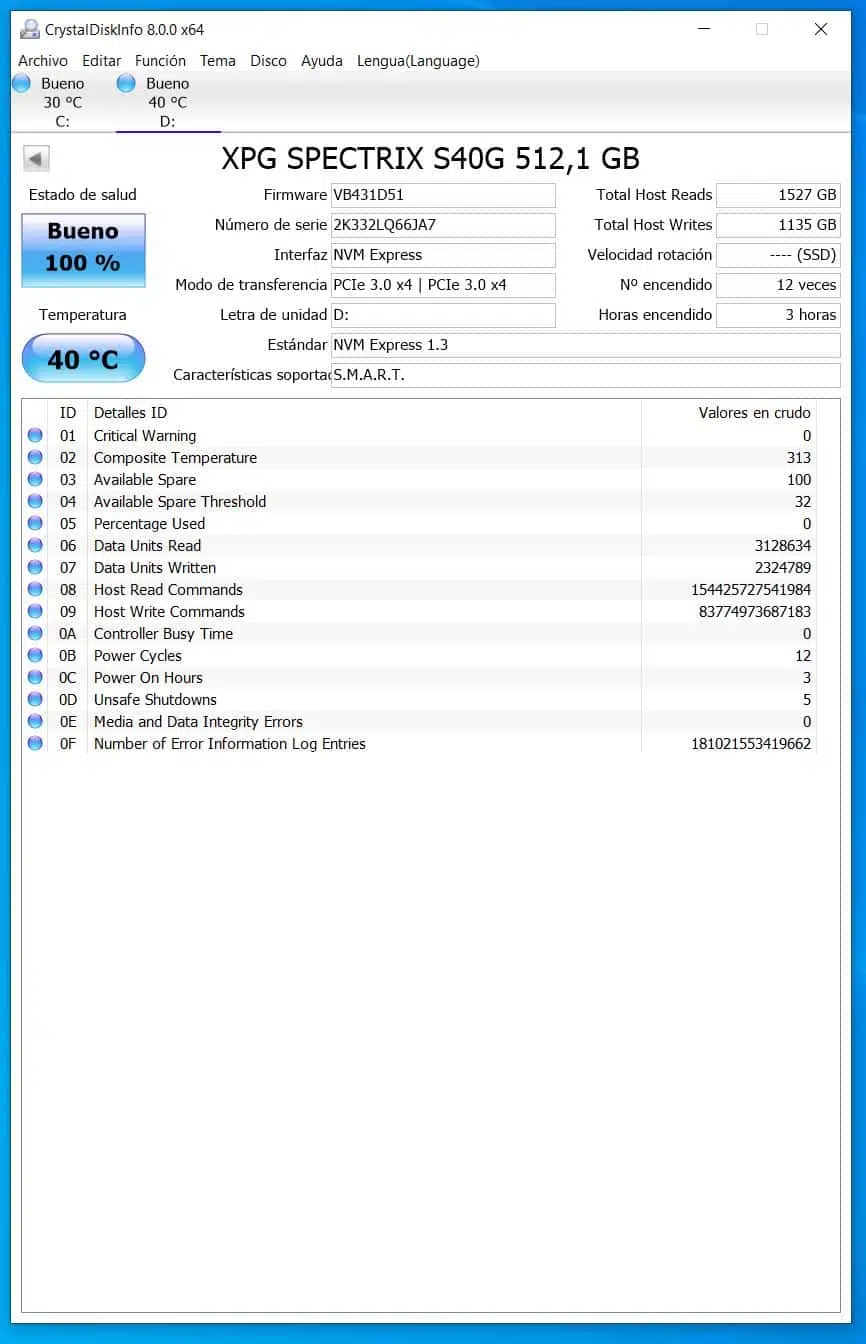Image resolution: width=866 pixels, height=1344 pixels.
Task: Select the Data Units Read row text
Action: pos(147,545)
